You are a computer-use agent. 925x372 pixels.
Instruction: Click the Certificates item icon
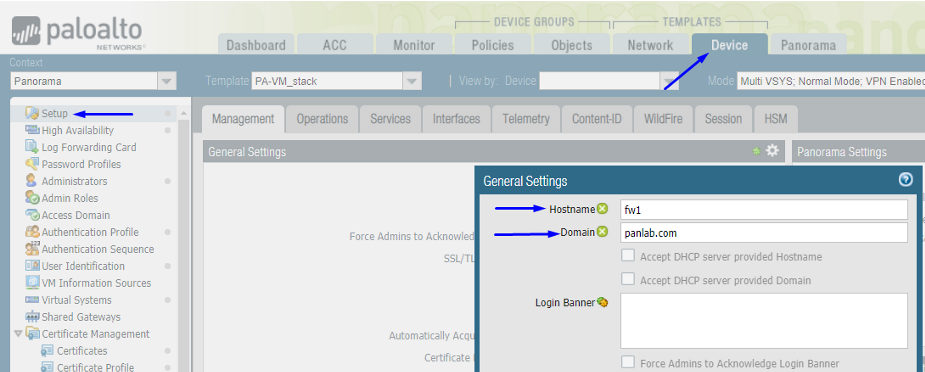point(47,351)
